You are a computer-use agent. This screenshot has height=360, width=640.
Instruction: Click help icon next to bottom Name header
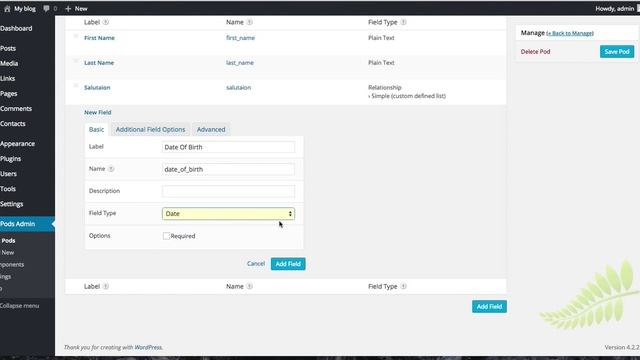(x=249, y=286)
